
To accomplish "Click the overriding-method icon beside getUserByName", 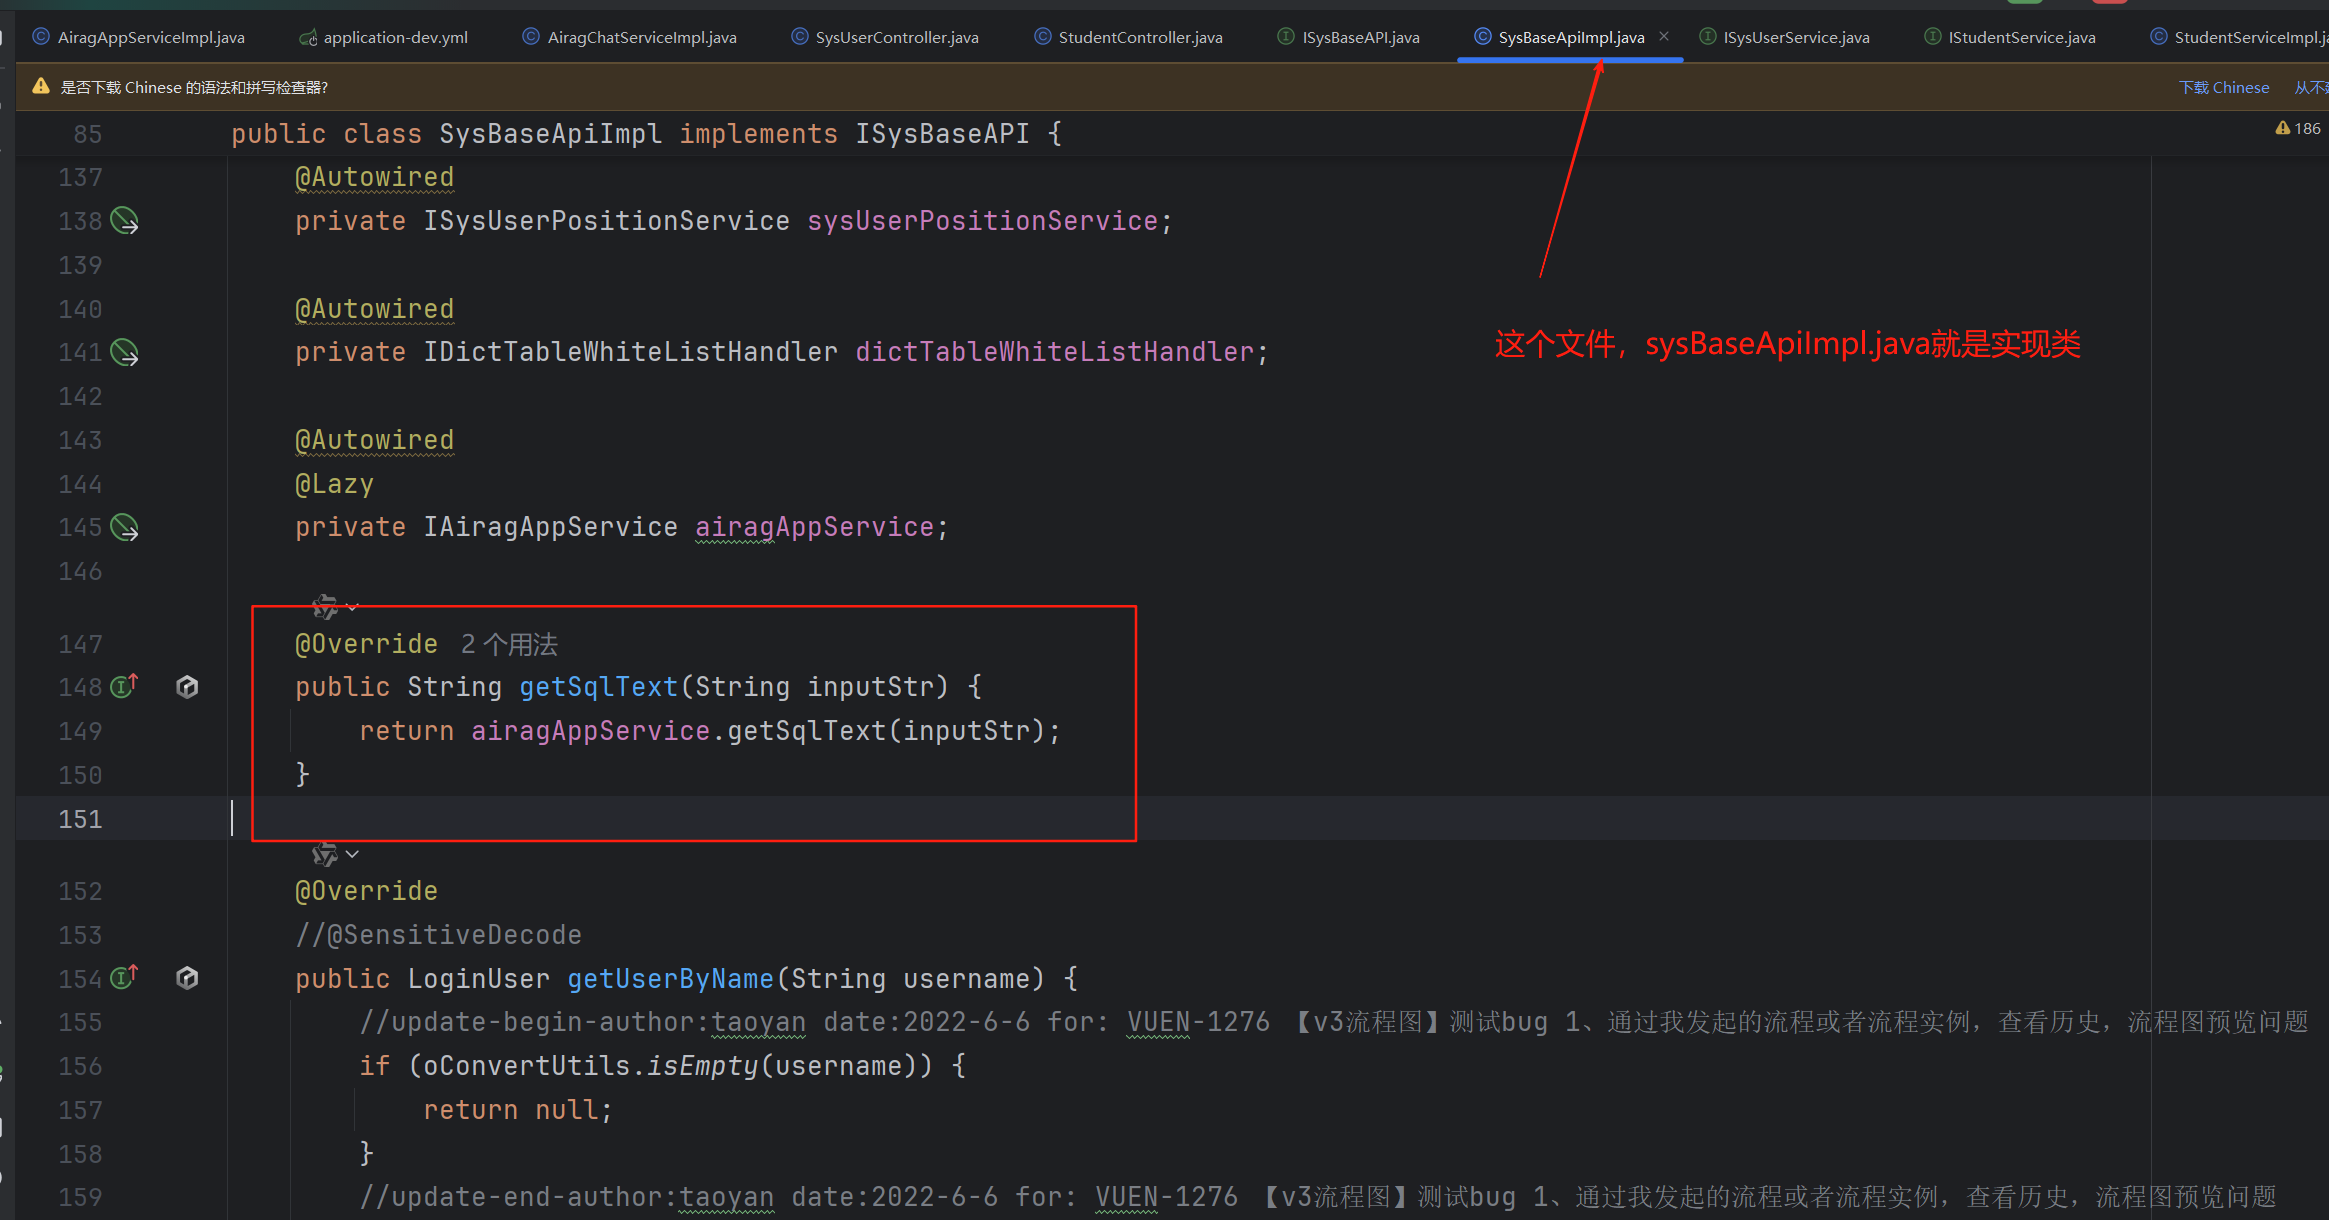I will 123,978.
